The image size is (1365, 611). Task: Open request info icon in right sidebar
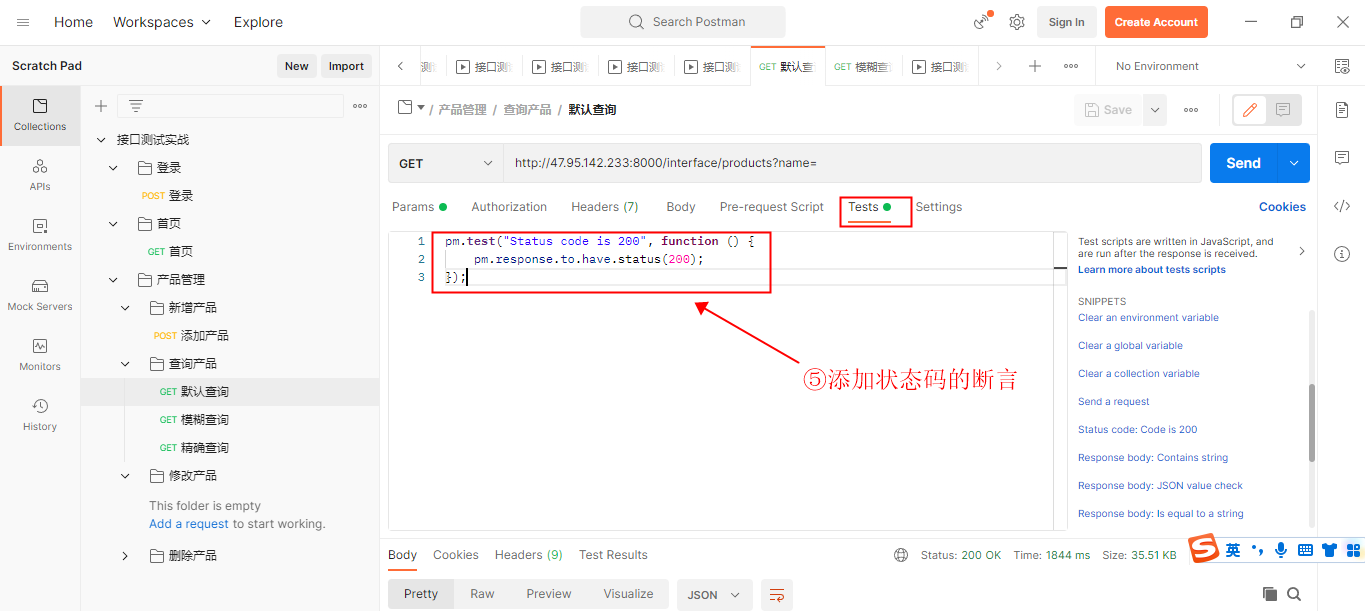coord(1342,254)
